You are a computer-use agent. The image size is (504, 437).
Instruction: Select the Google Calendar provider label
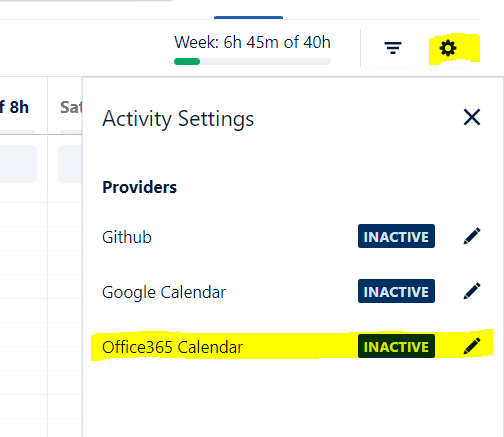(164, 292)
